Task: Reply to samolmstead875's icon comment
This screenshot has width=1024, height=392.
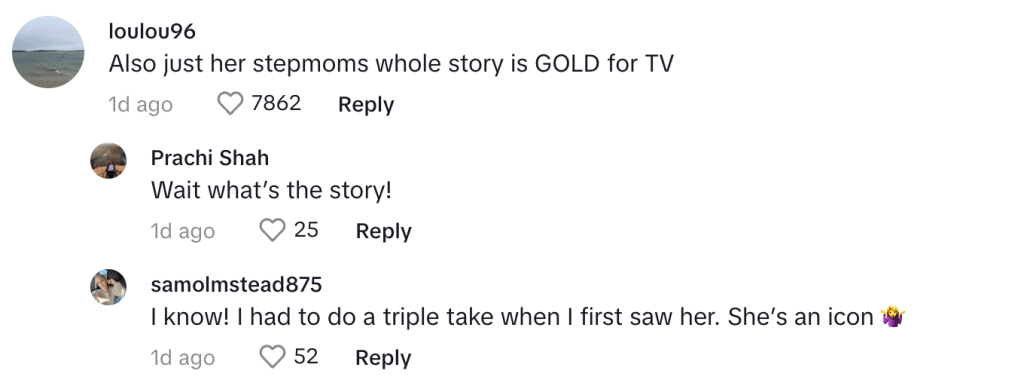Action: click(x=383, y=358)
